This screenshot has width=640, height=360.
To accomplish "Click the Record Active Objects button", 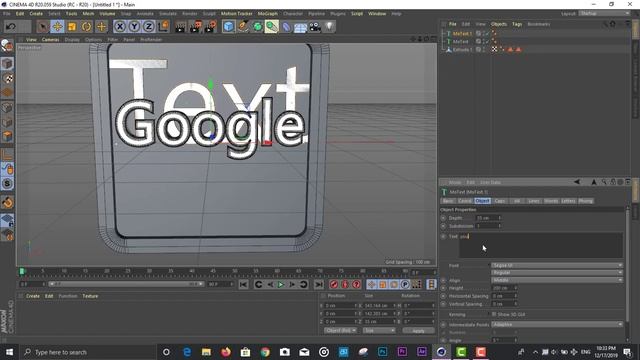I will 333,284.
